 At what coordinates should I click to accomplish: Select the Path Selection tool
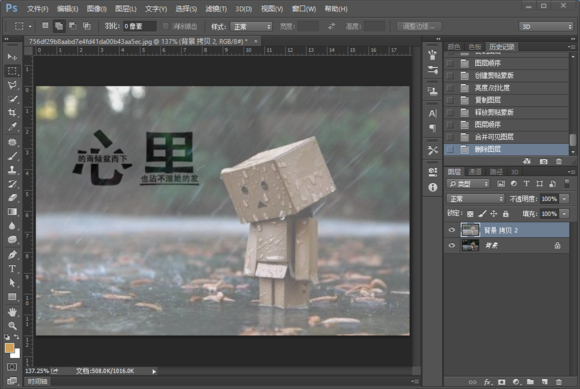pos(12,283)
